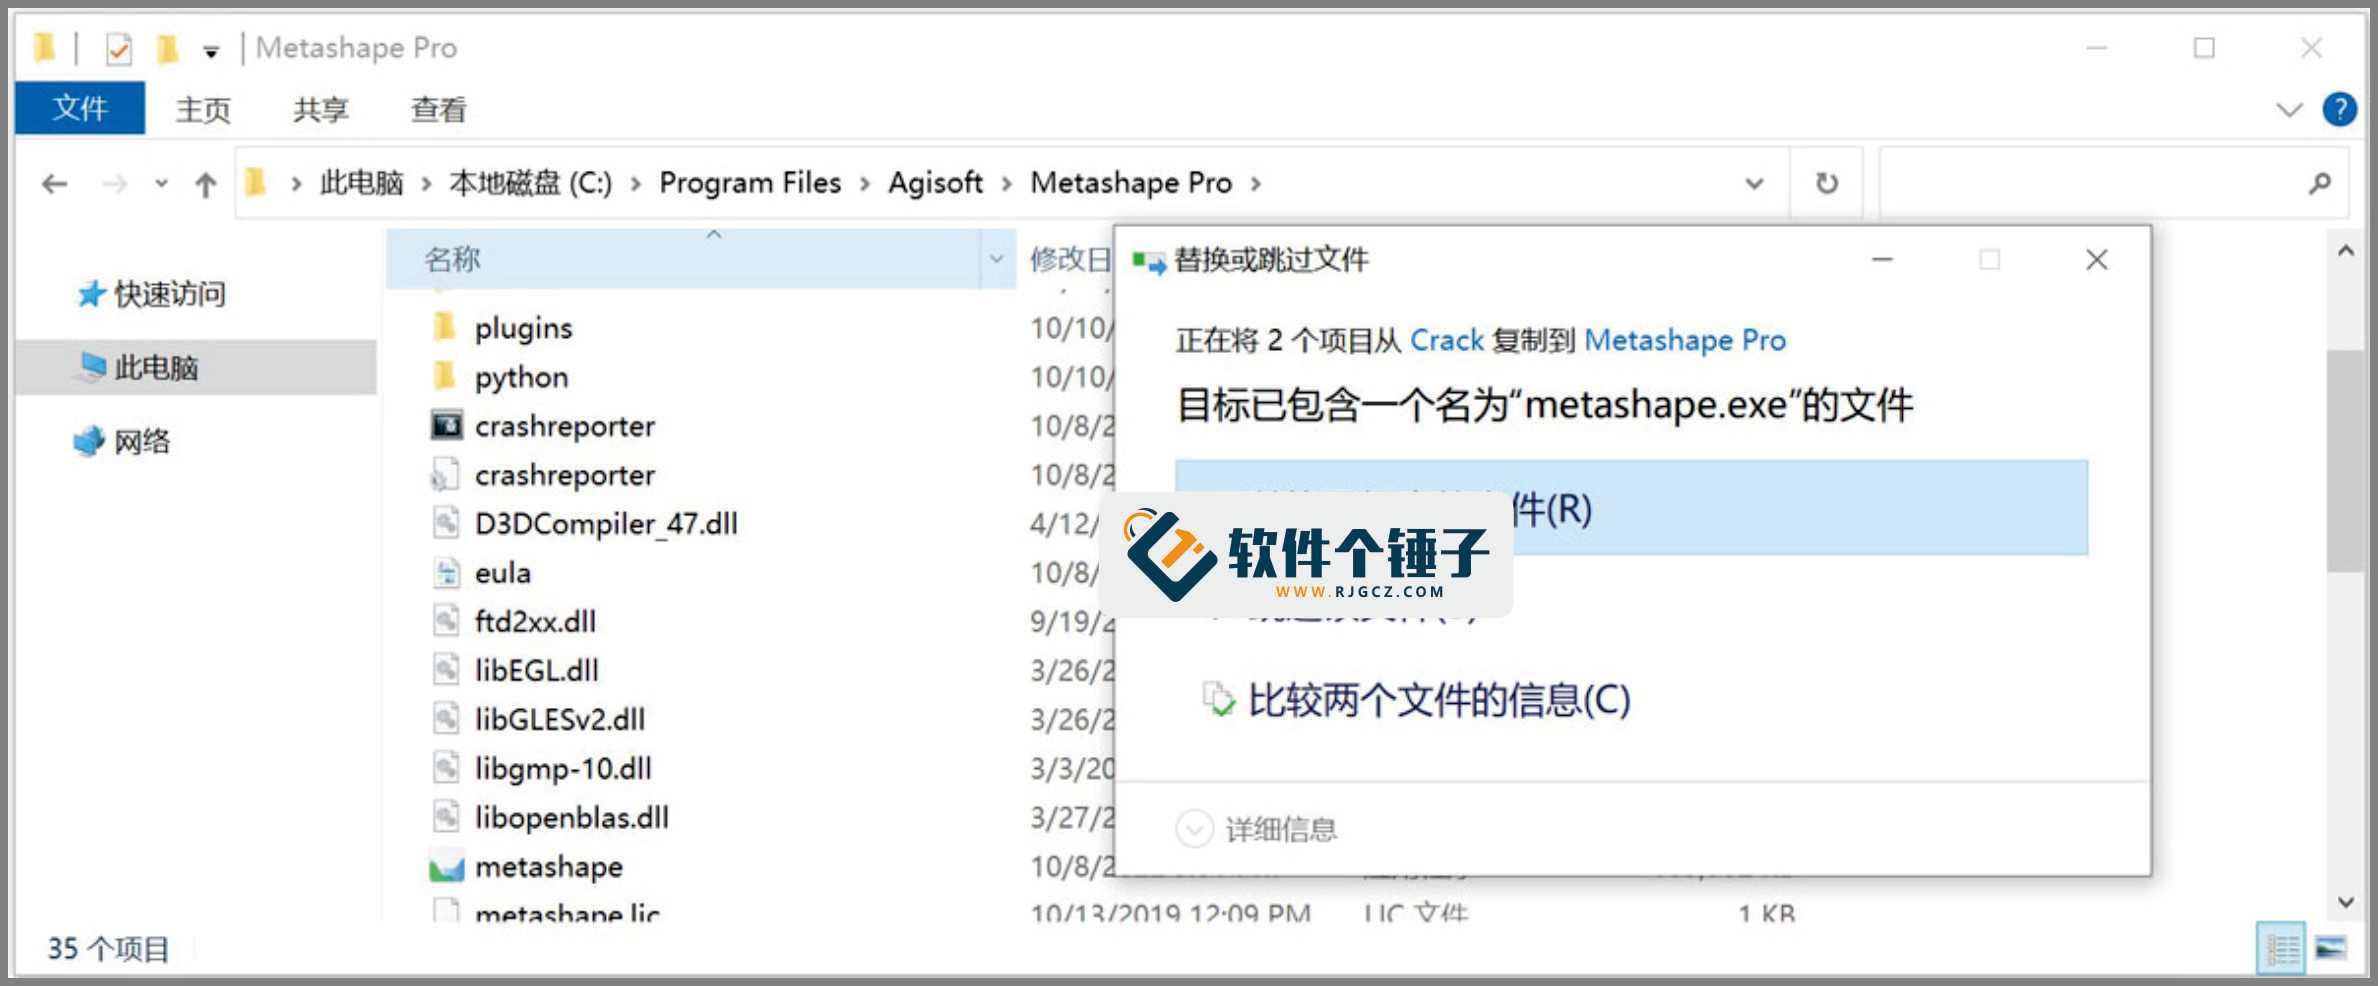Expand the address bar history dropdown
Screen dimensions: 2378x986
1754,183
